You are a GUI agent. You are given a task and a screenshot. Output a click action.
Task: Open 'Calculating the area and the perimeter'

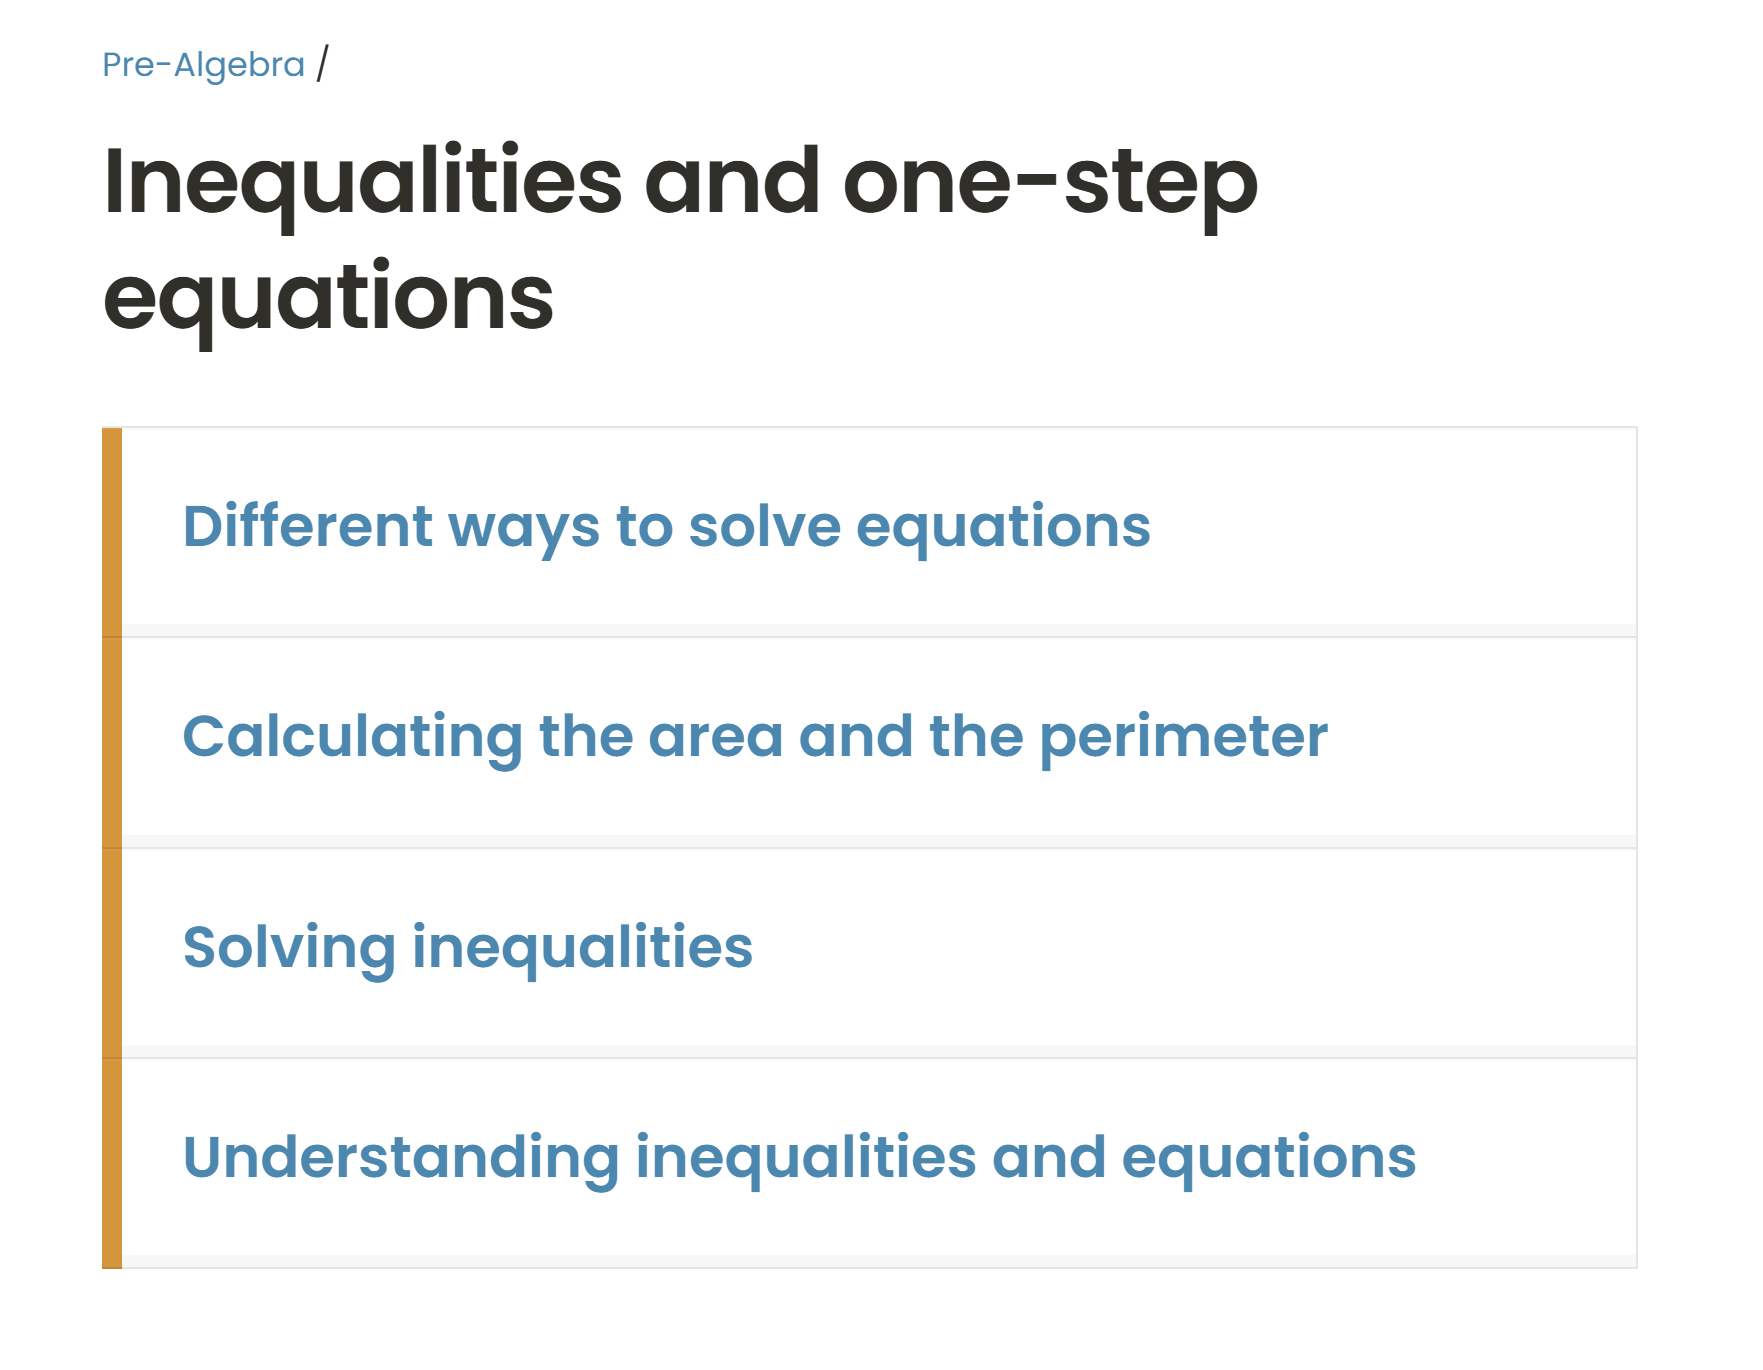tap(754, 737)
